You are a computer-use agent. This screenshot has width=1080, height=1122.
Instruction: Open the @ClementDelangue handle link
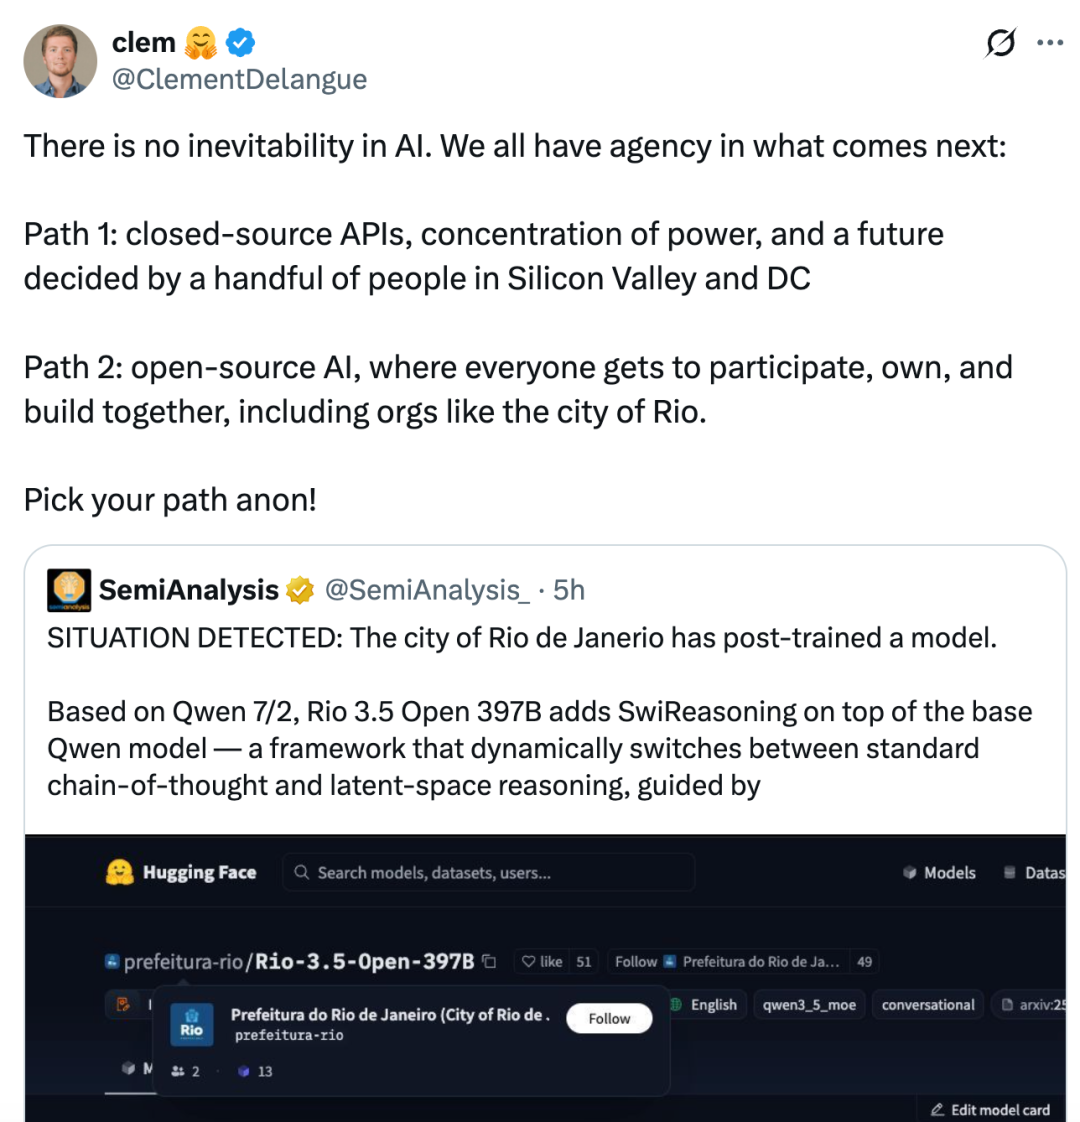239,79
